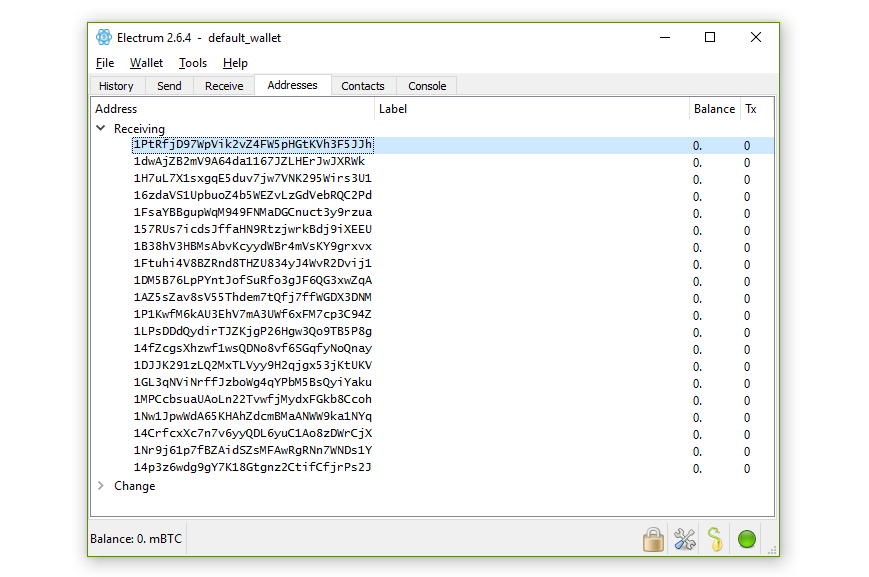
Task: Select address 1MPCcbsuaUAoLn22TvwfjMydxFGkb8Ccoh
Action: (x=253, y=400)
